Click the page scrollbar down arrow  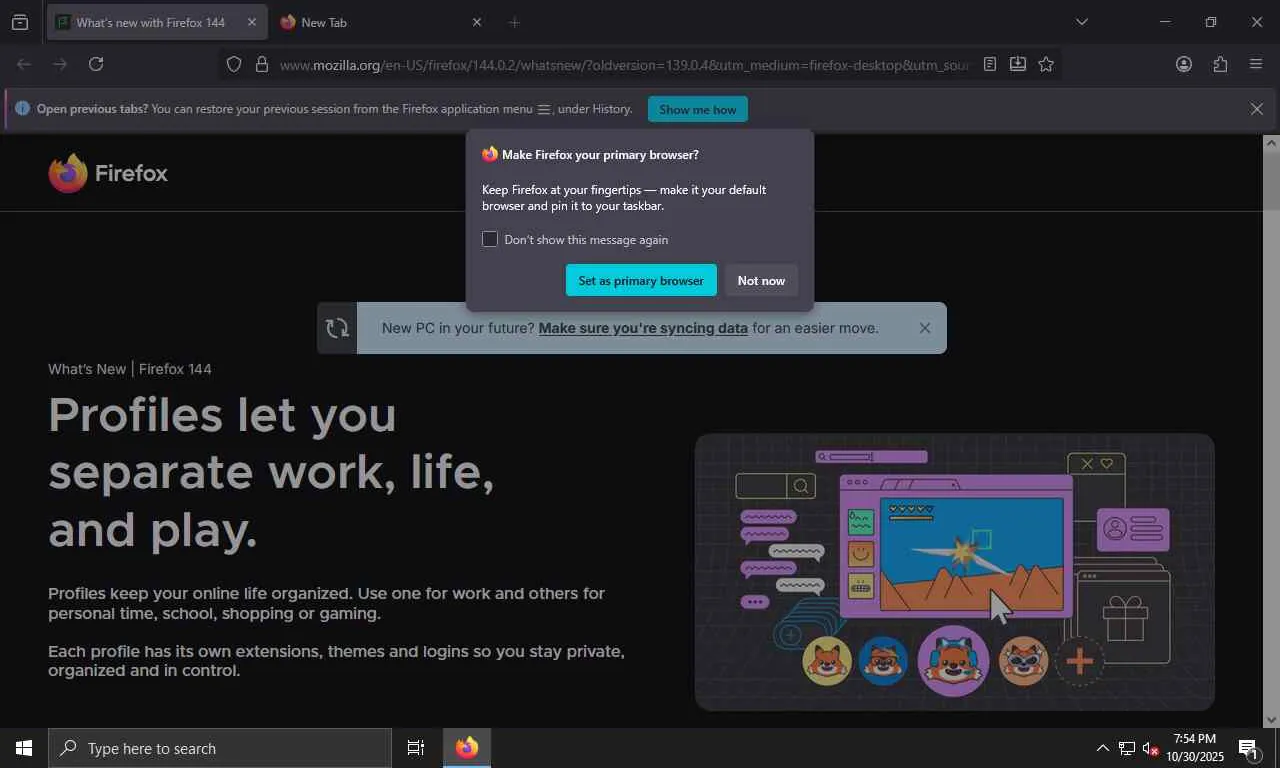1272,719
